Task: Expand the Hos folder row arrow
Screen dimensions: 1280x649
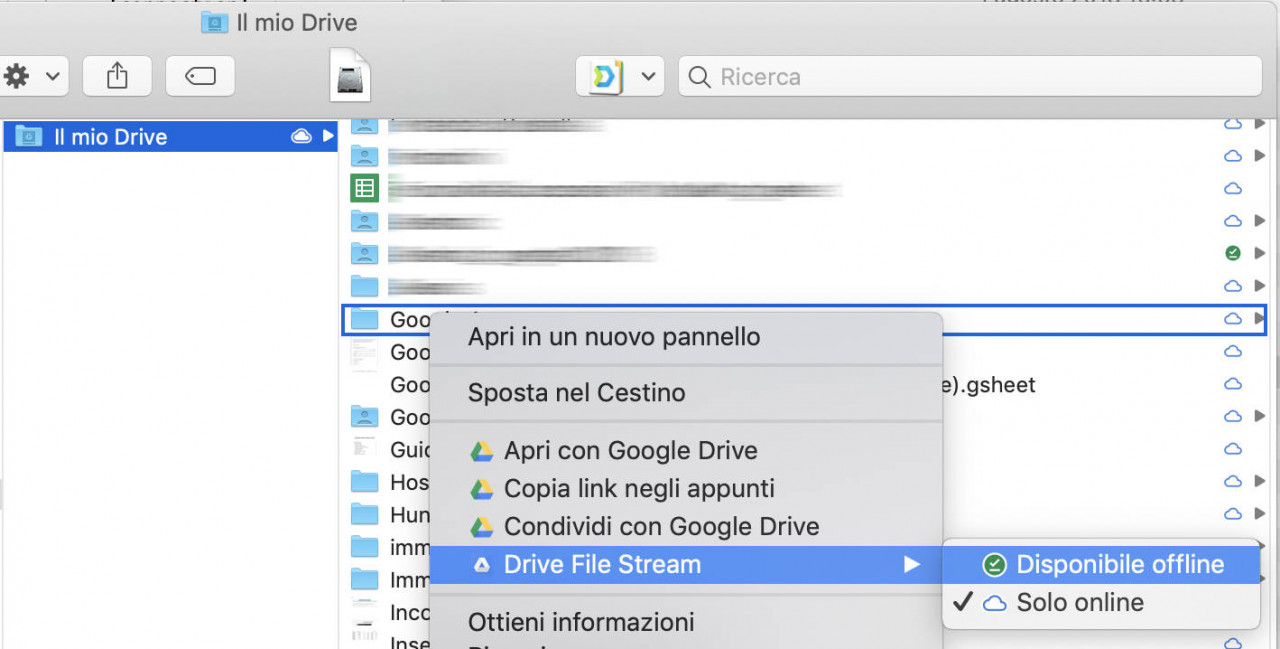Action: pyautogui.click(x=1259, y=482)
